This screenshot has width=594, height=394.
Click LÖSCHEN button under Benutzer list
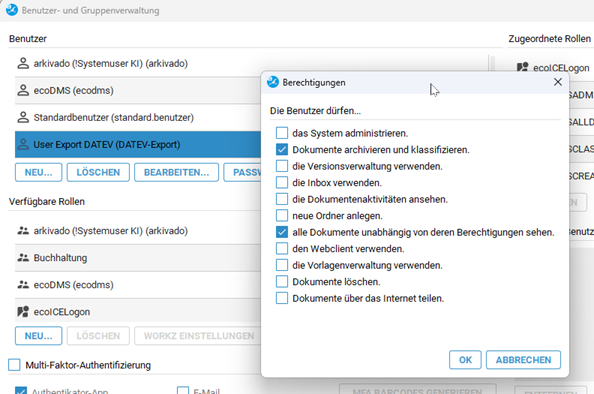coord(98,172)
